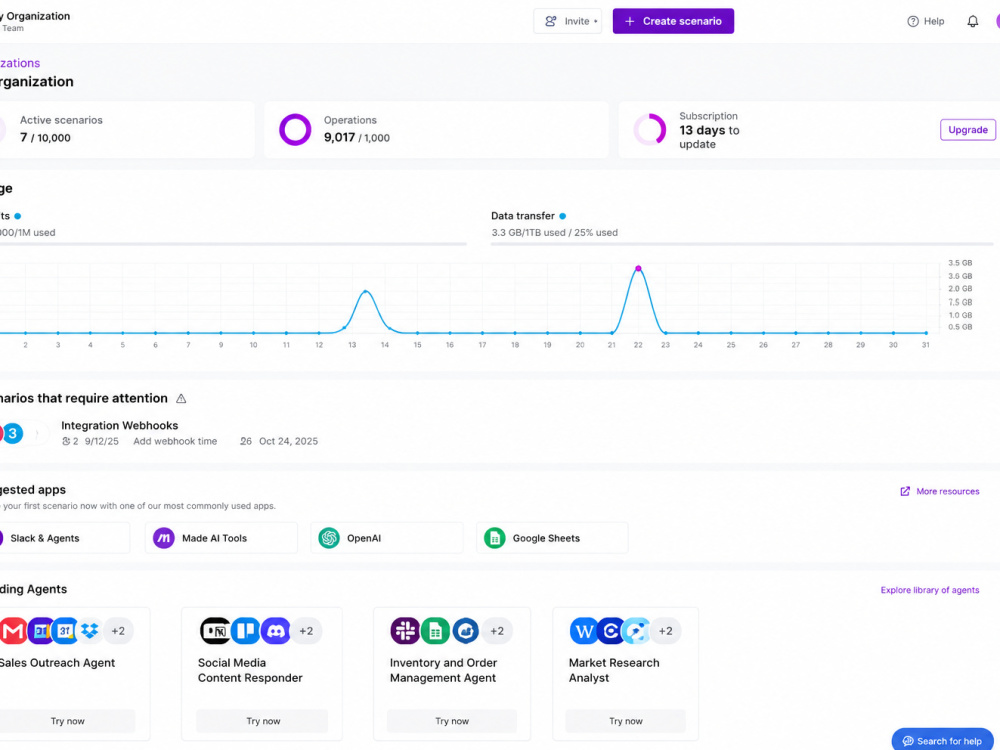Click the +2 badge in Market Research Analyst
The width and height of the screenshot is (1000, 750).
coord(665,631)
